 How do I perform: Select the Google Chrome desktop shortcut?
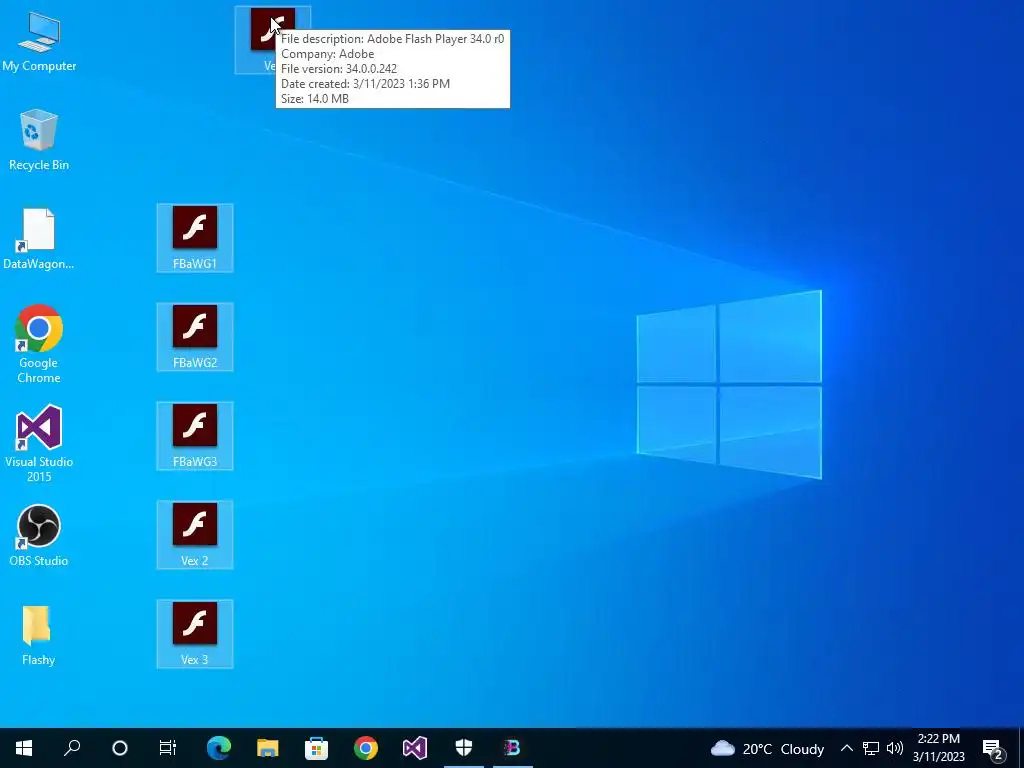pos(39,344)
